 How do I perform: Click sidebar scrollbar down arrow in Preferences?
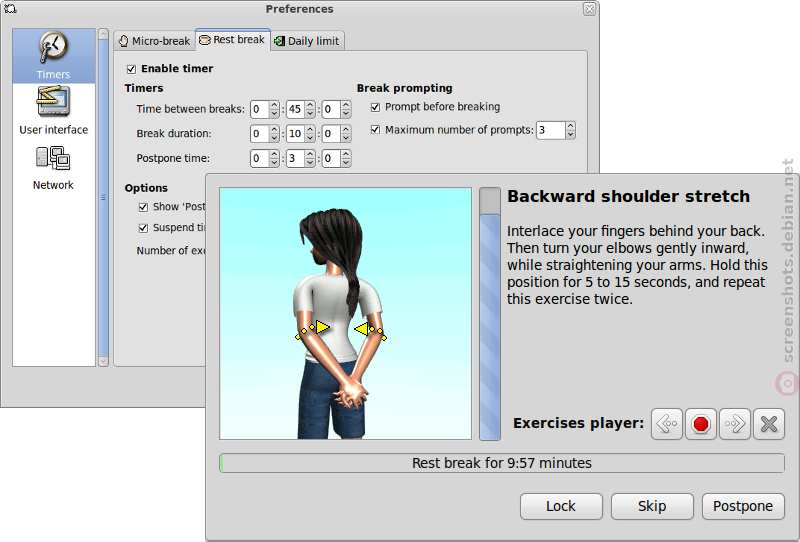[x=103, y=361]
